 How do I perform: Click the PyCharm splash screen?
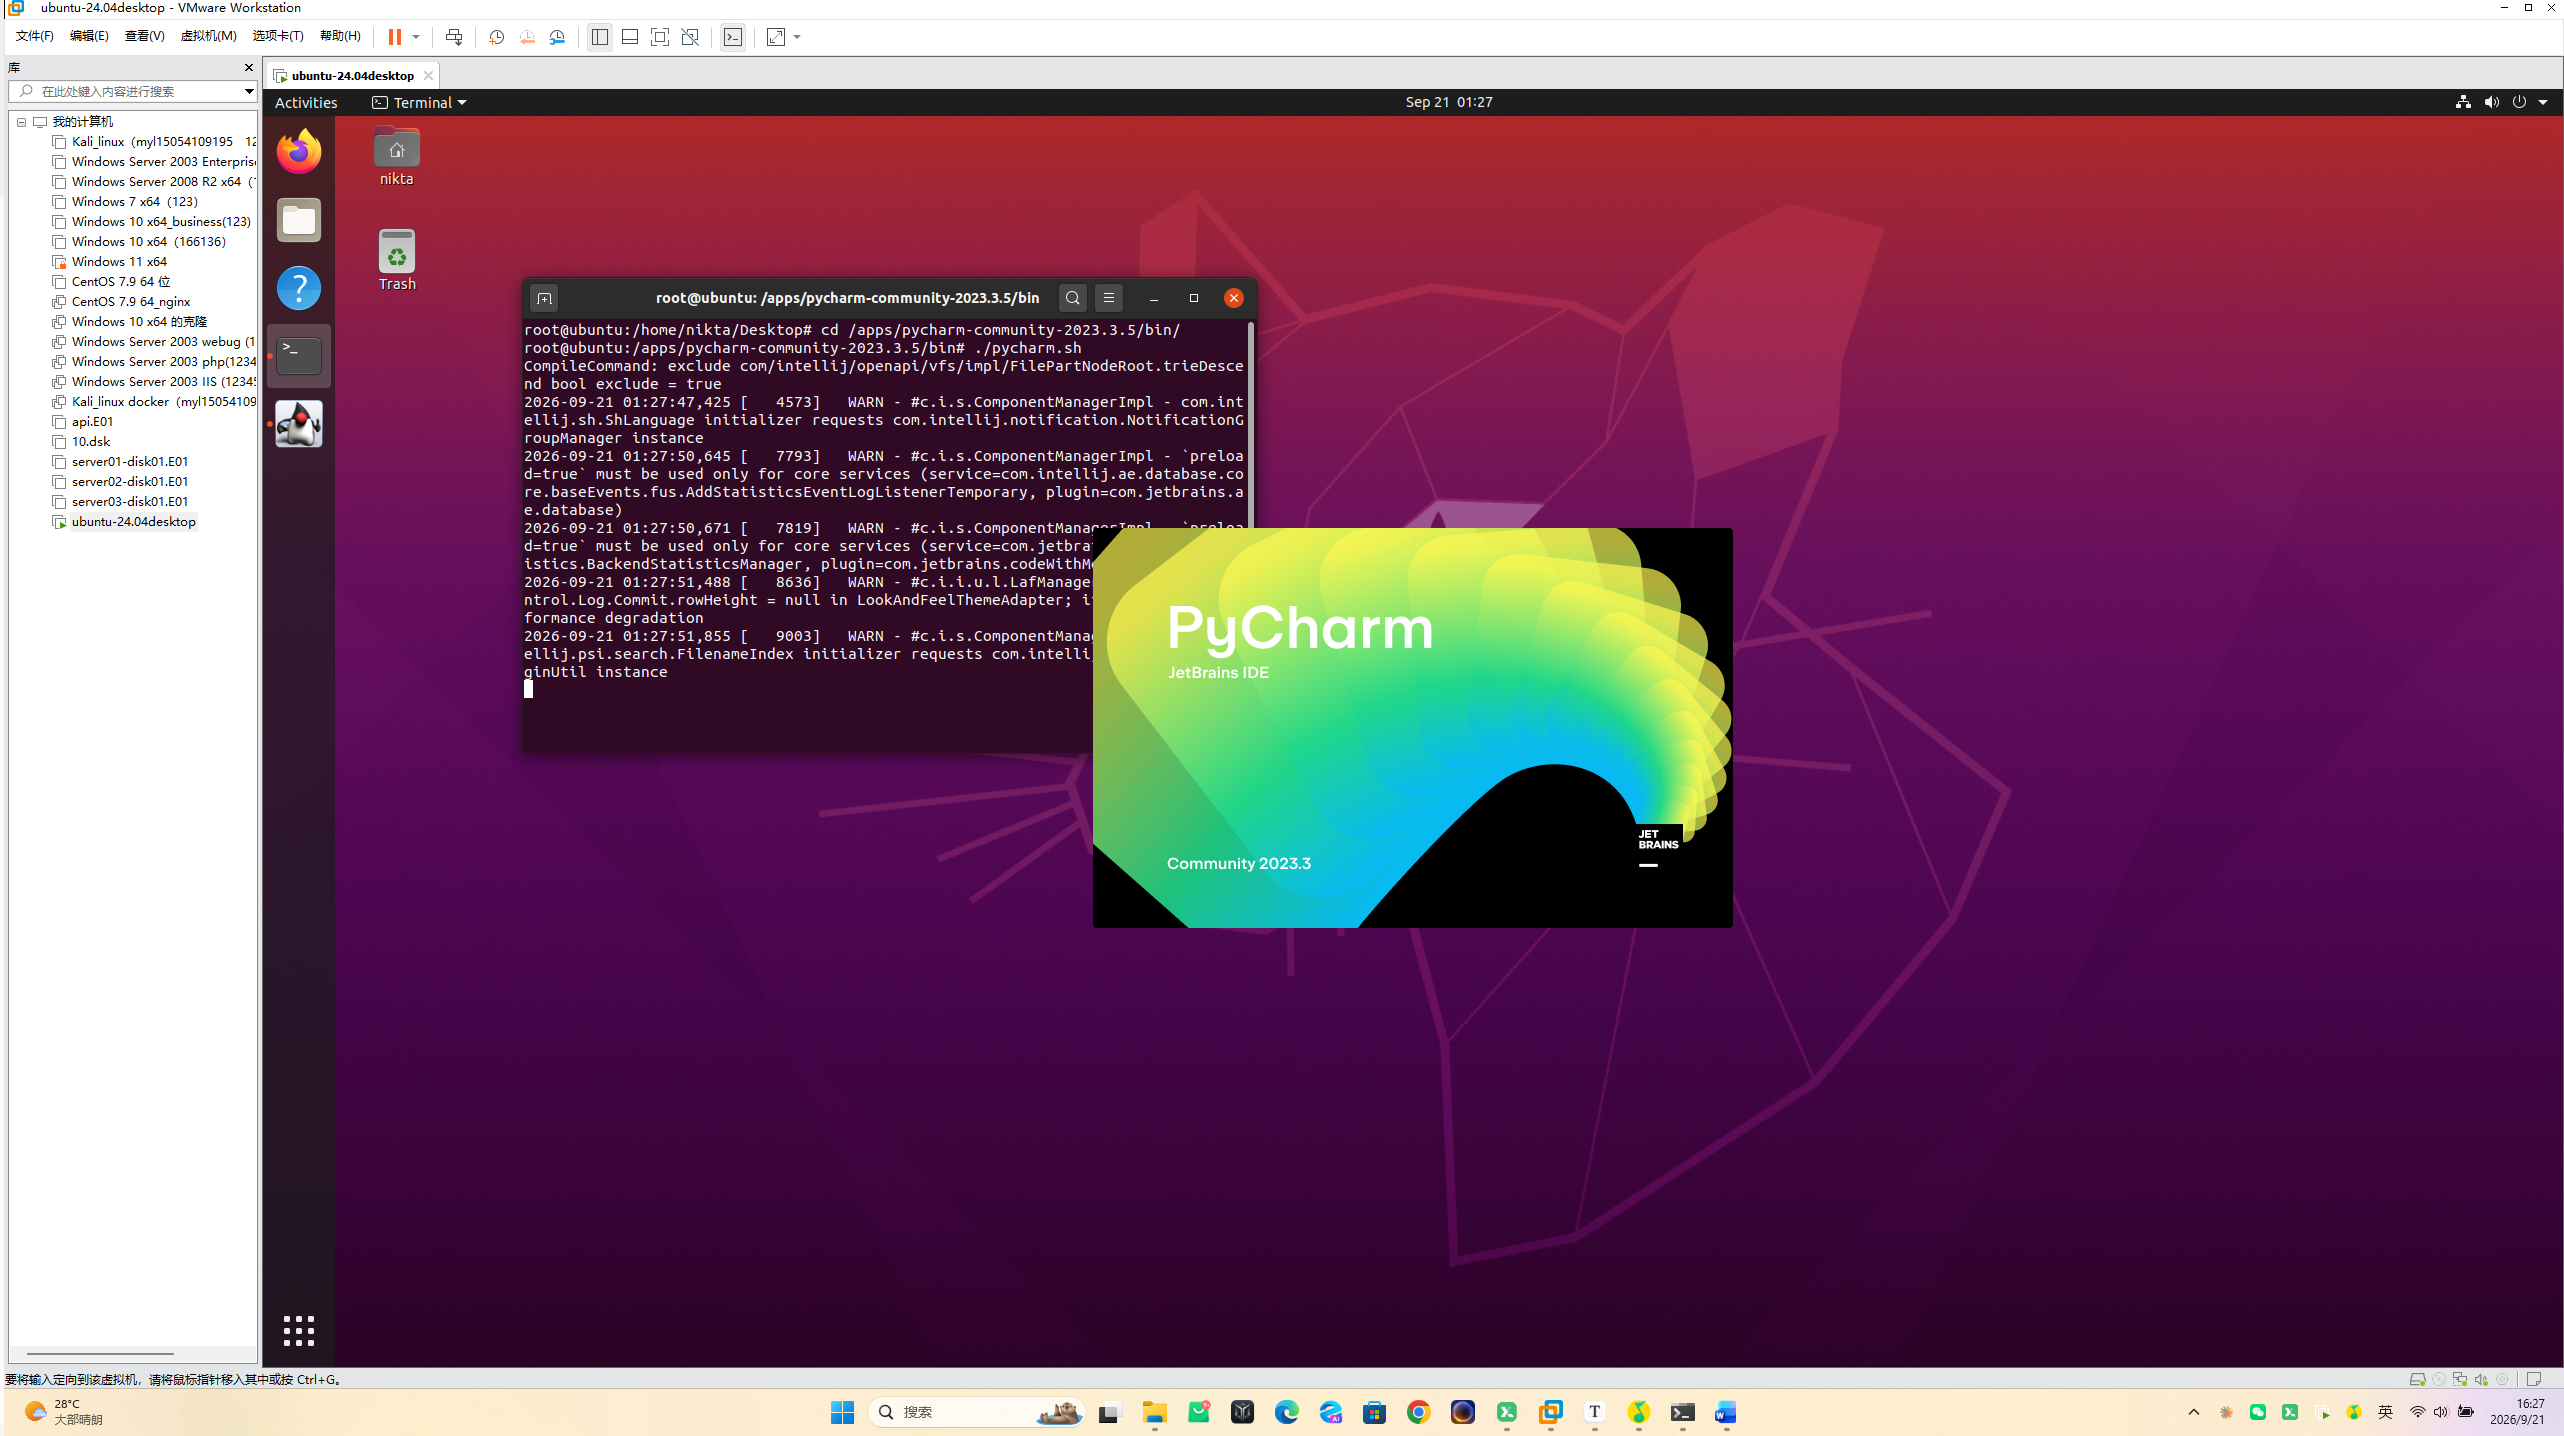coord(1412,728)
